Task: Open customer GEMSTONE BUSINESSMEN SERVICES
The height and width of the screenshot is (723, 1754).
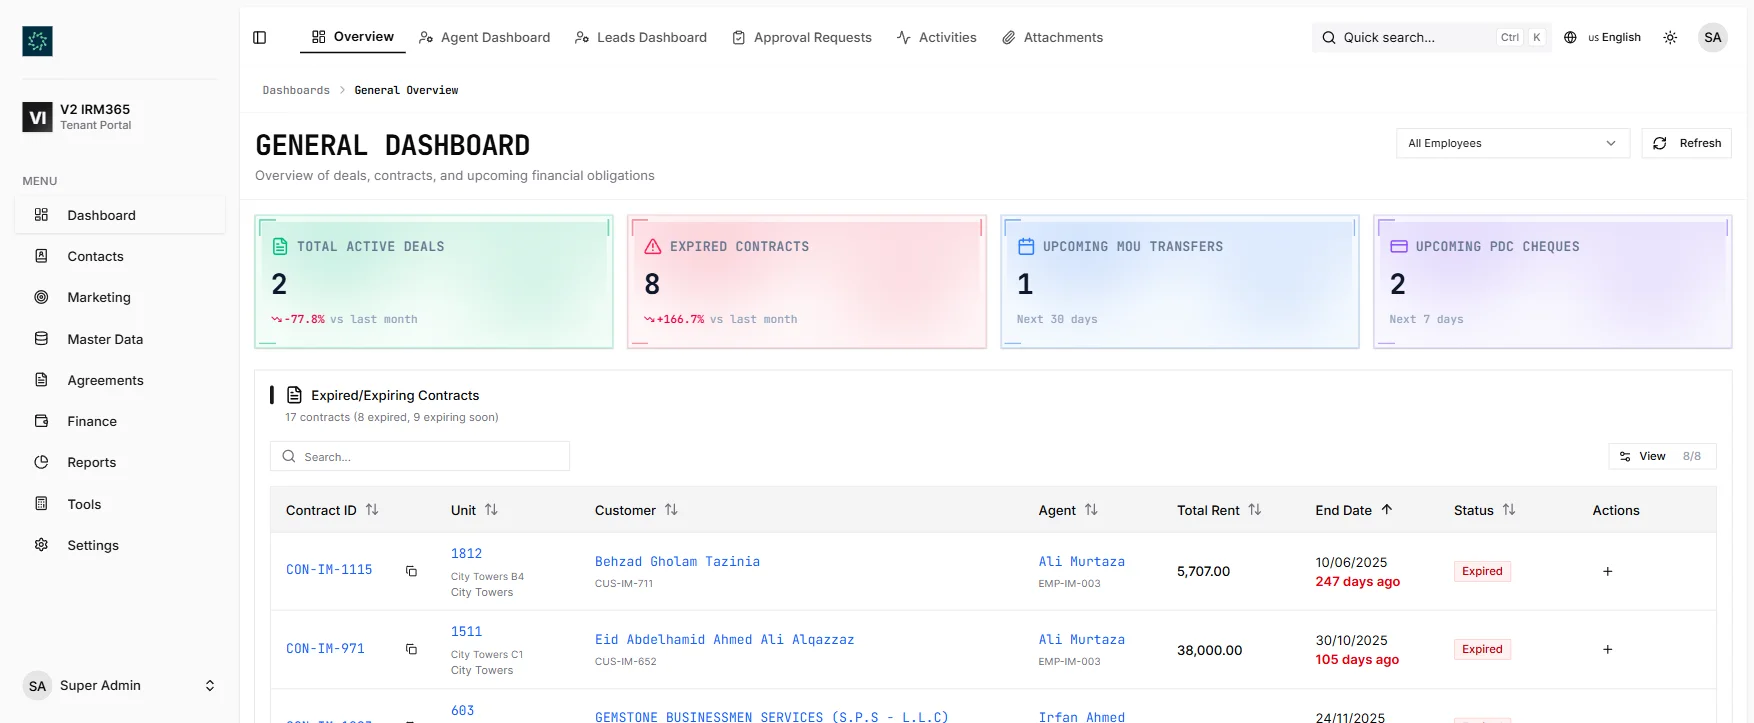Action: pos(771,717)
